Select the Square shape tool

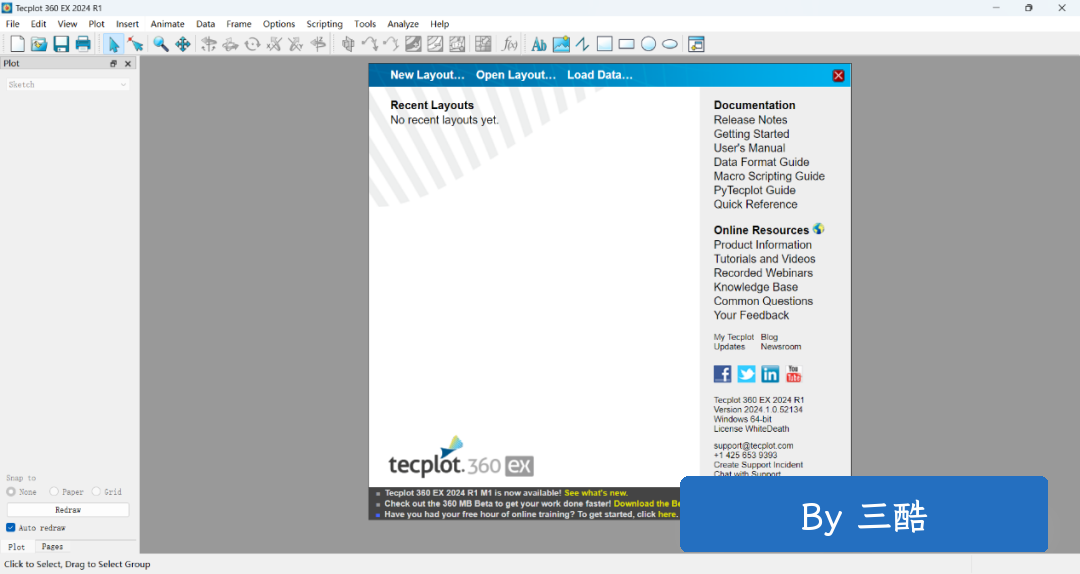[605, 44]
